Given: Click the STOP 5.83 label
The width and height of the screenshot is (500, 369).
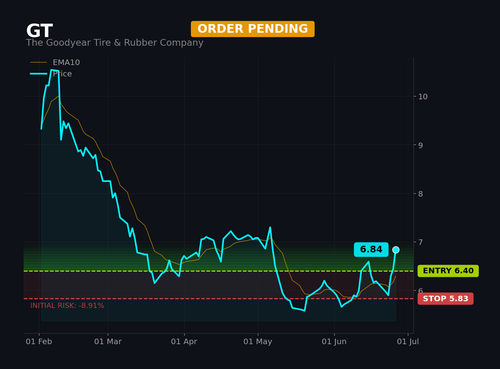Looking at the screenshot, I should click(445, 298).
